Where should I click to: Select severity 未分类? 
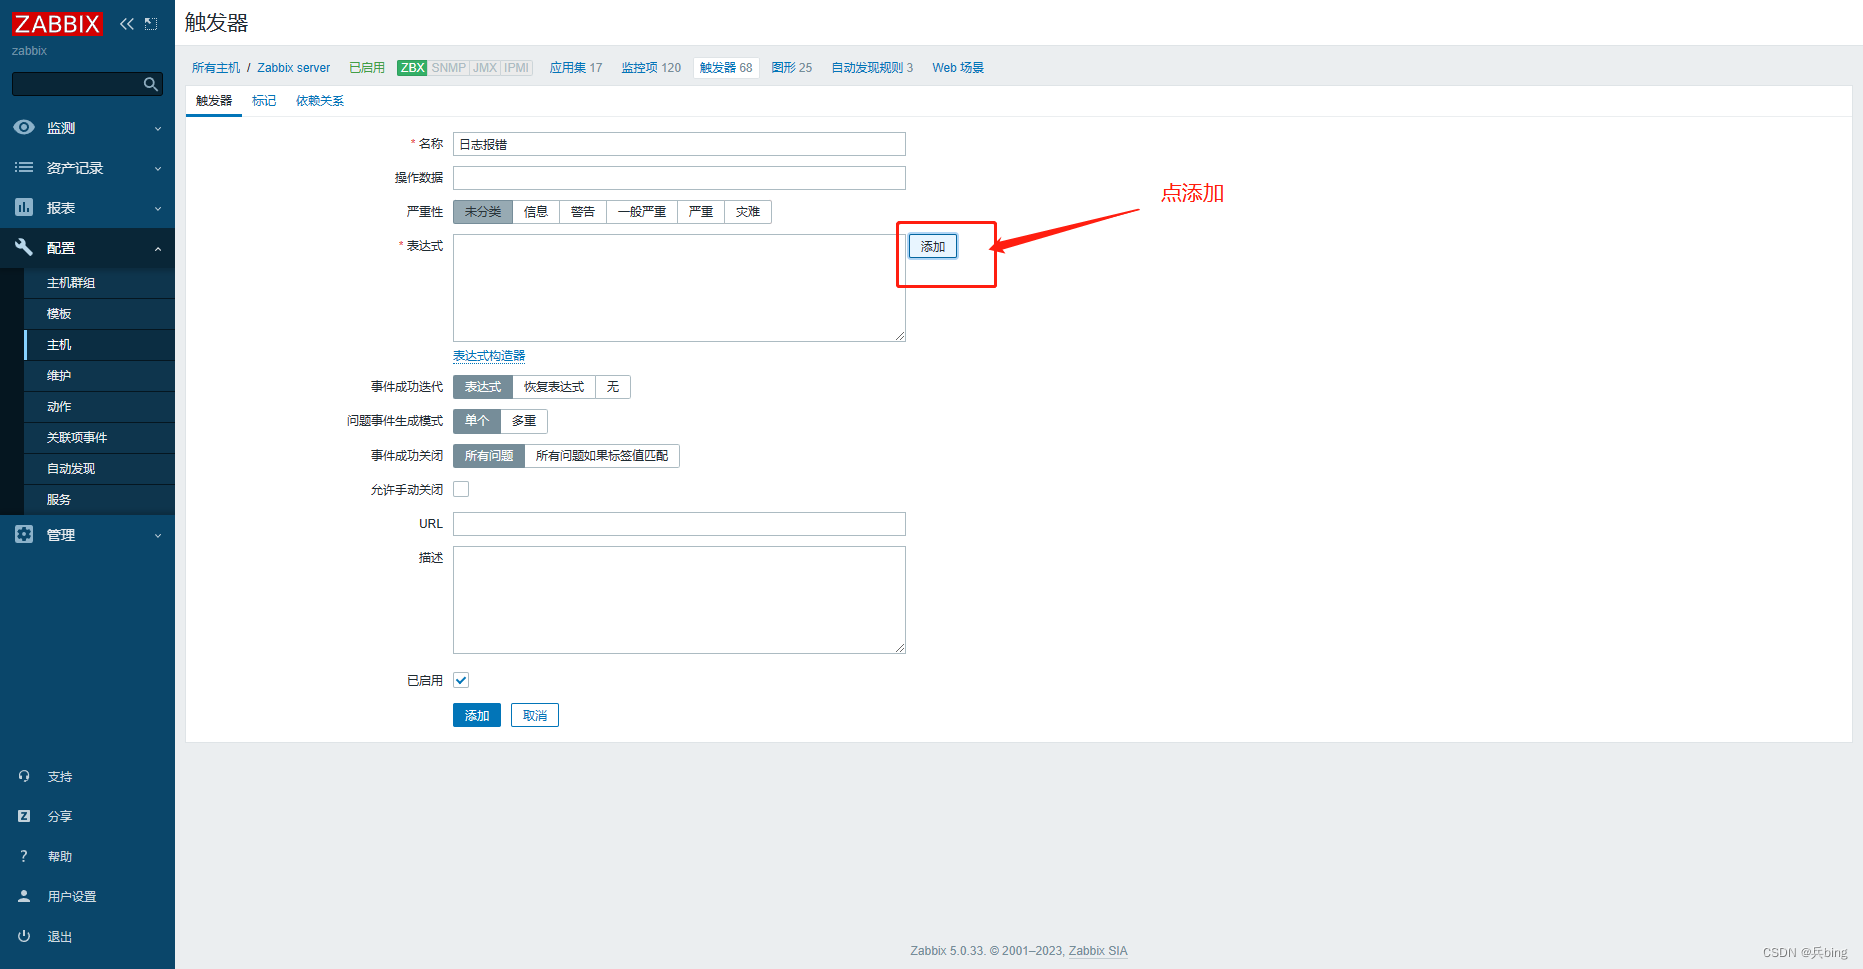(x=483, y=212)
